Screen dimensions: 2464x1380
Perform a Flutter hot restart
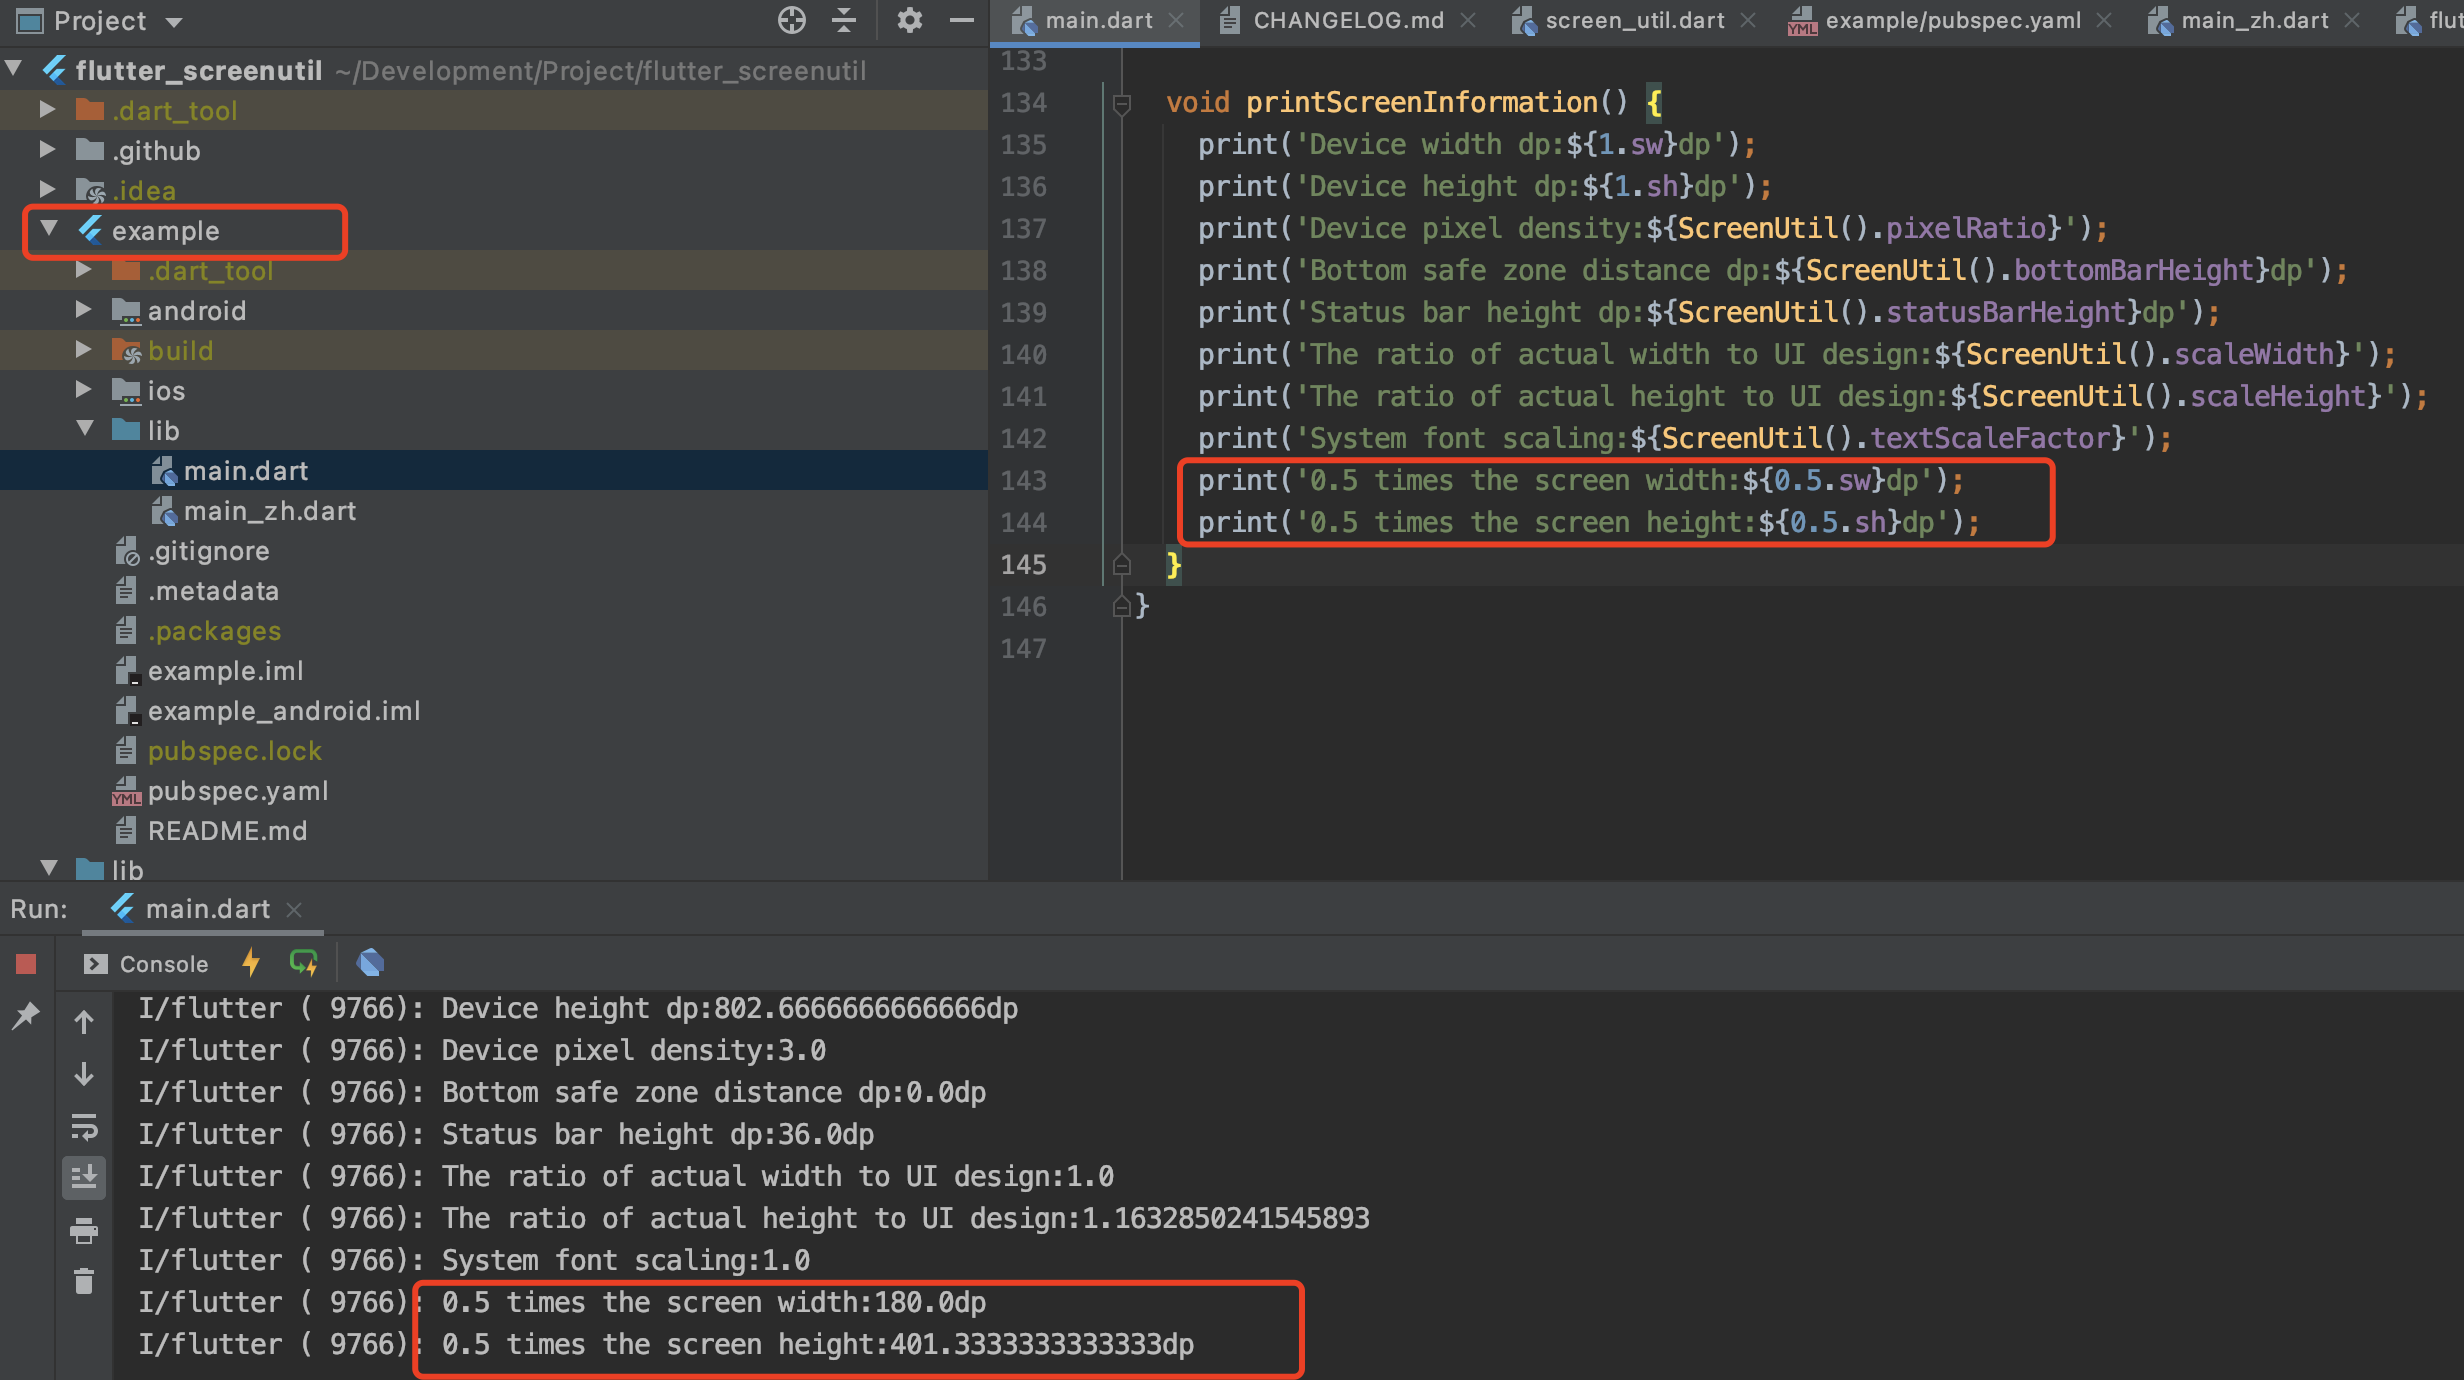pos(303,963)
